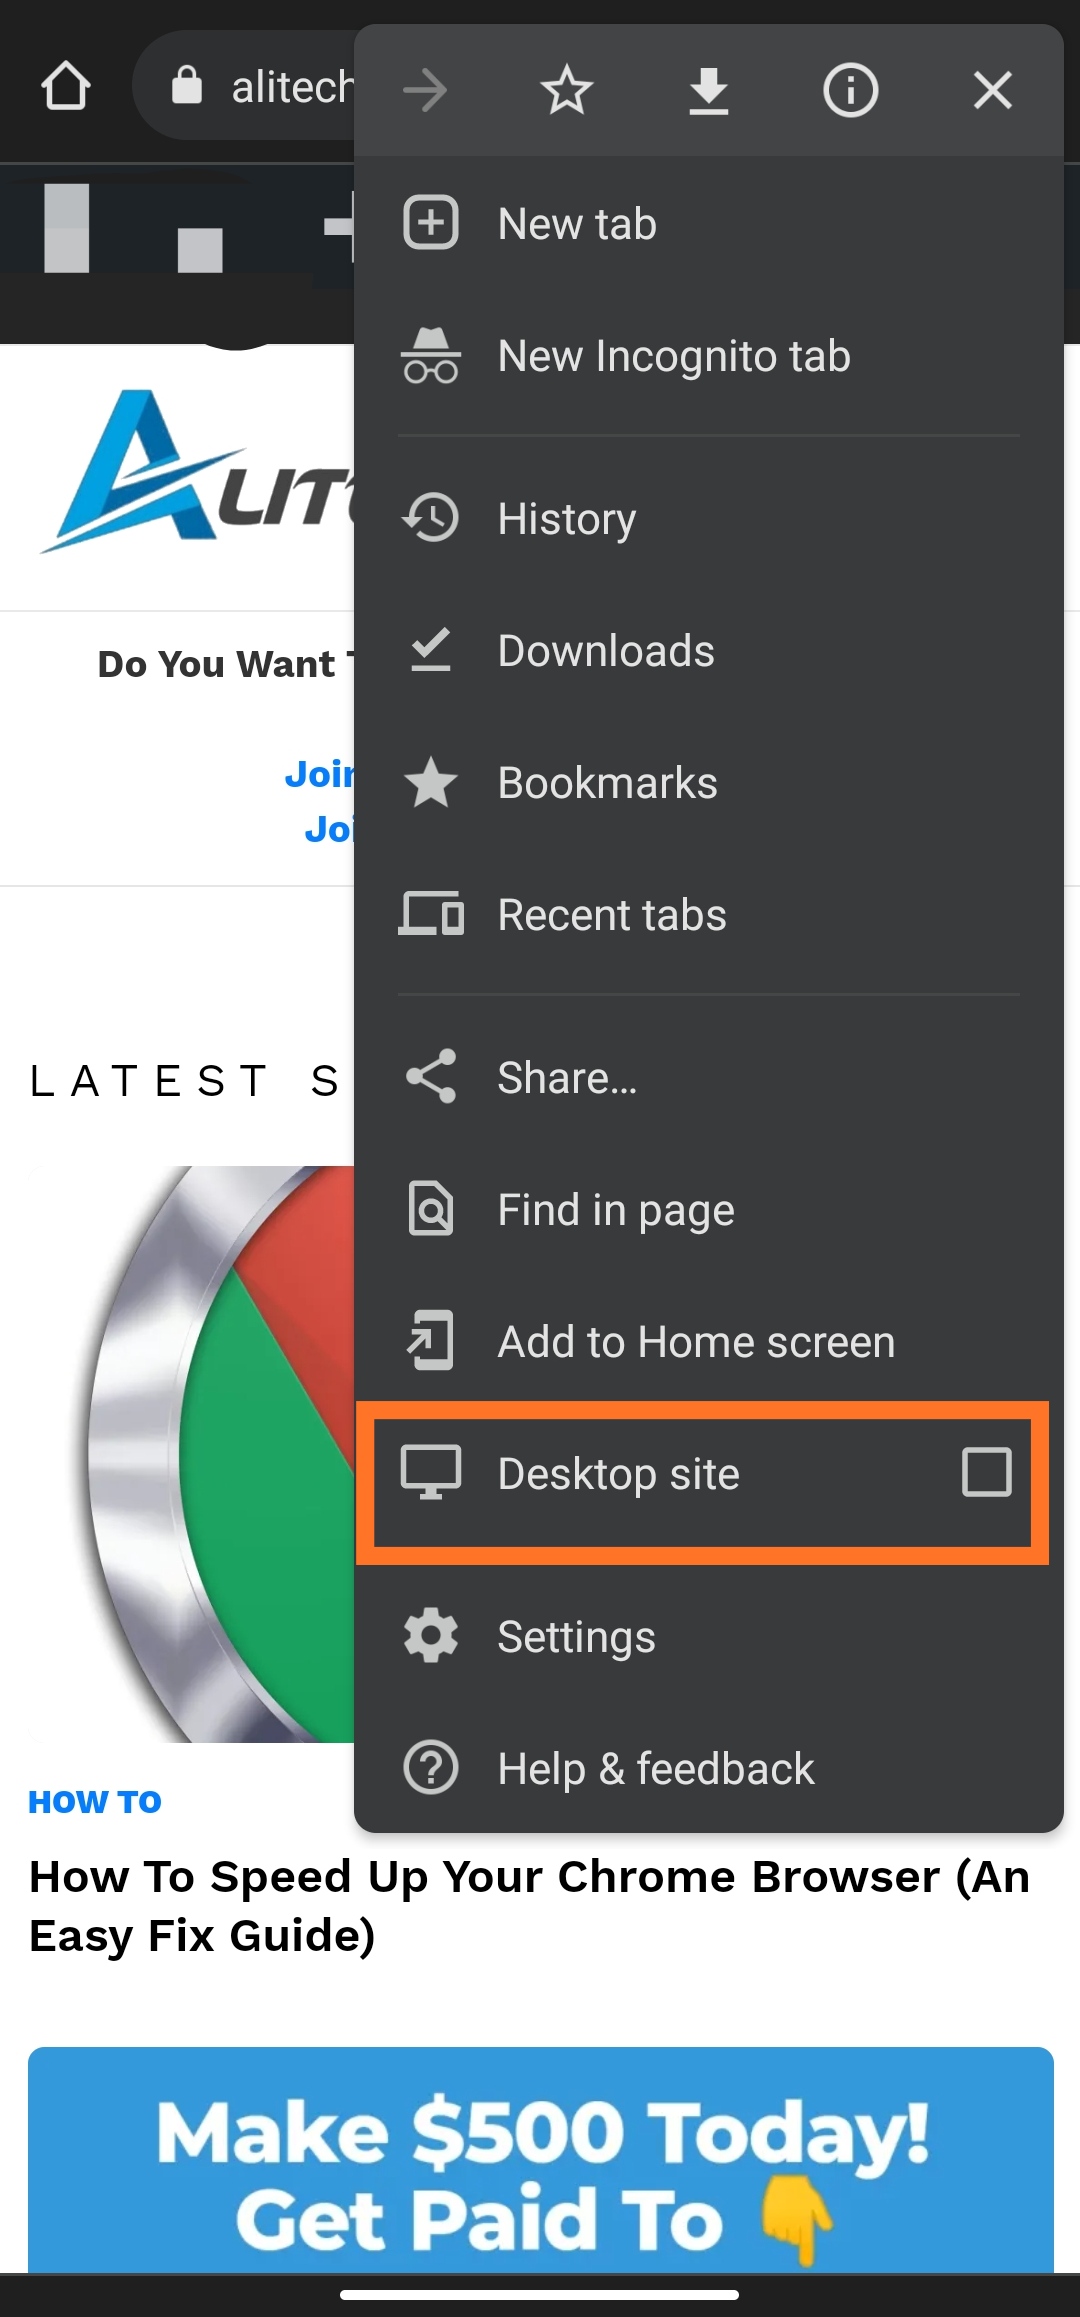Tap the New tab plus icon
Screen dimensions: 1080x2317
pos(431,223)
